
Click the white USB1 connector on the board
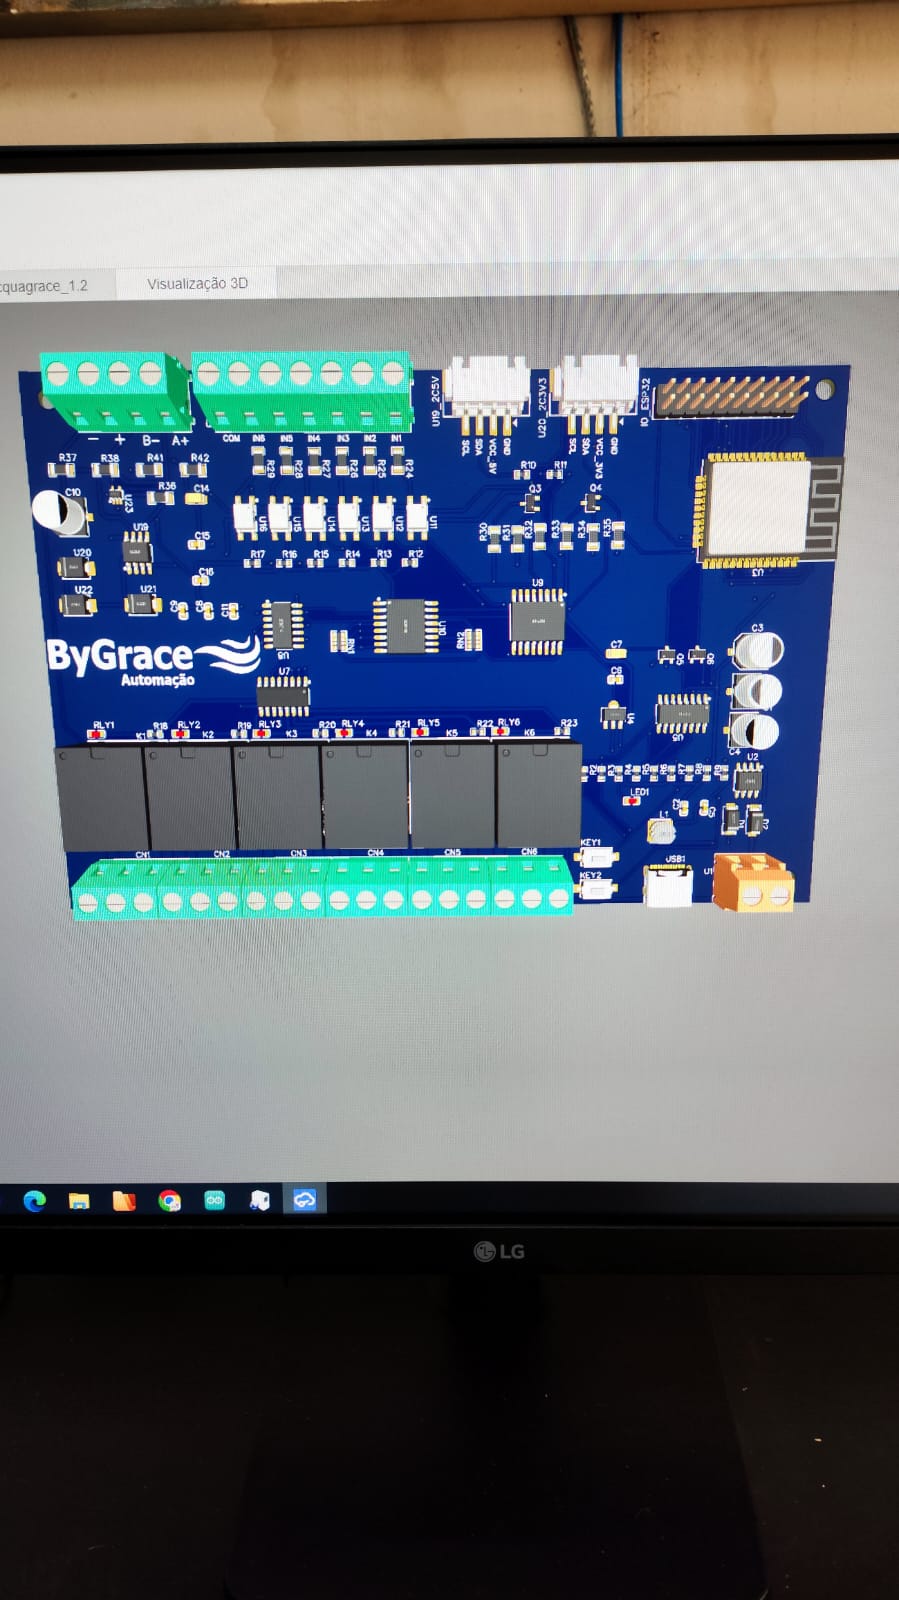[x=668, y=885]
